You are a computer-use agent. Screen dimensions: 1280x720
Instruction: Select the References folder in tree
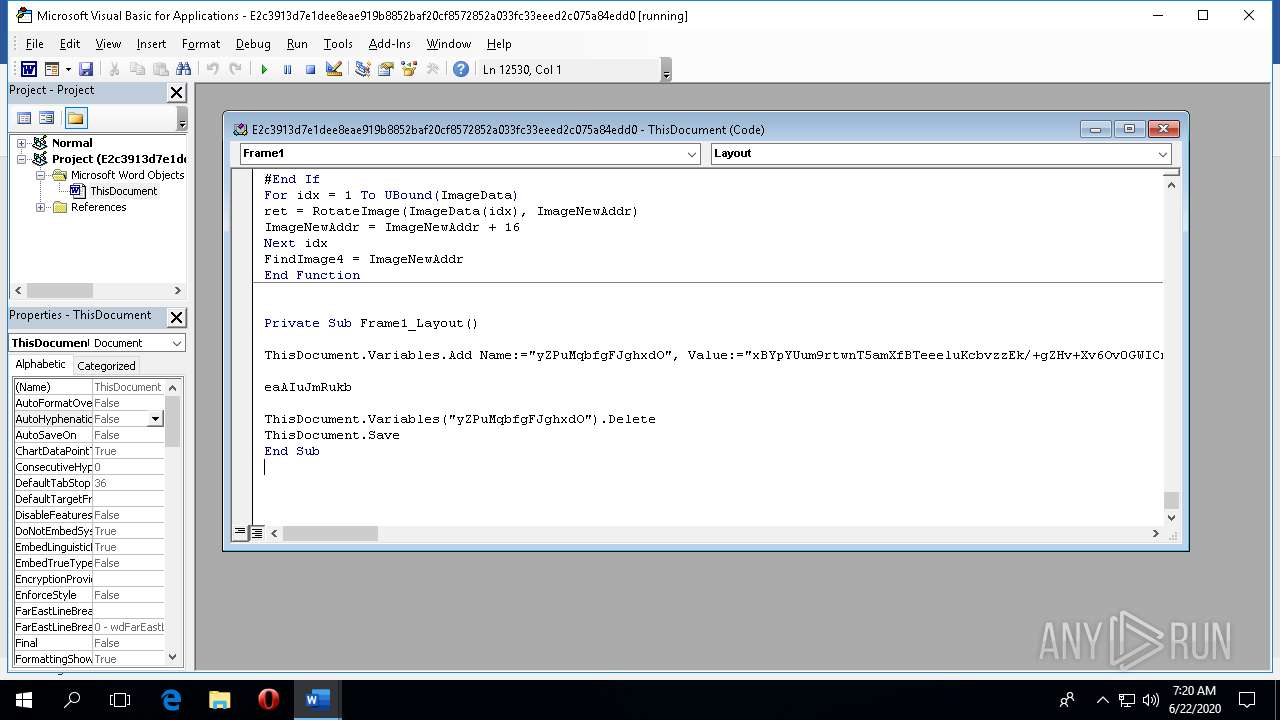coord(98,207)
